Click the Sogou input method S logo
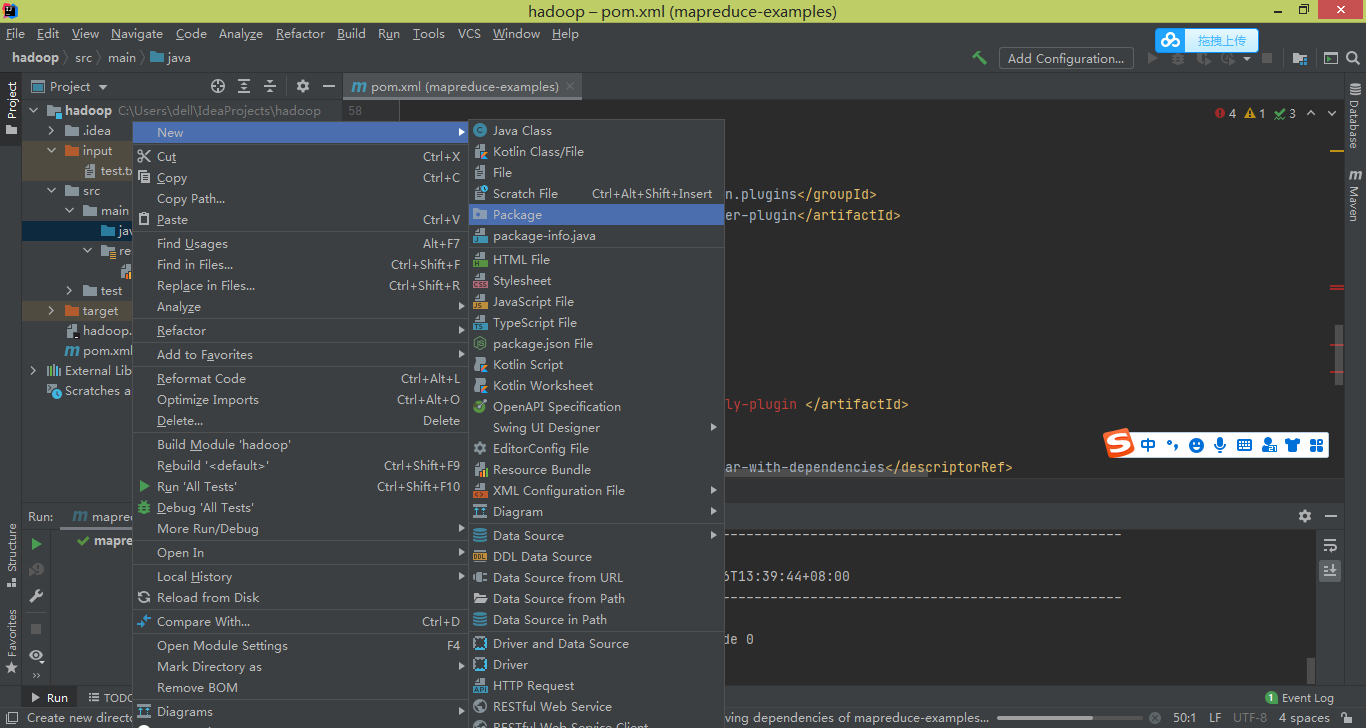The width and height of the screenshot is (1366, 728). click(x=1119, y=444)
